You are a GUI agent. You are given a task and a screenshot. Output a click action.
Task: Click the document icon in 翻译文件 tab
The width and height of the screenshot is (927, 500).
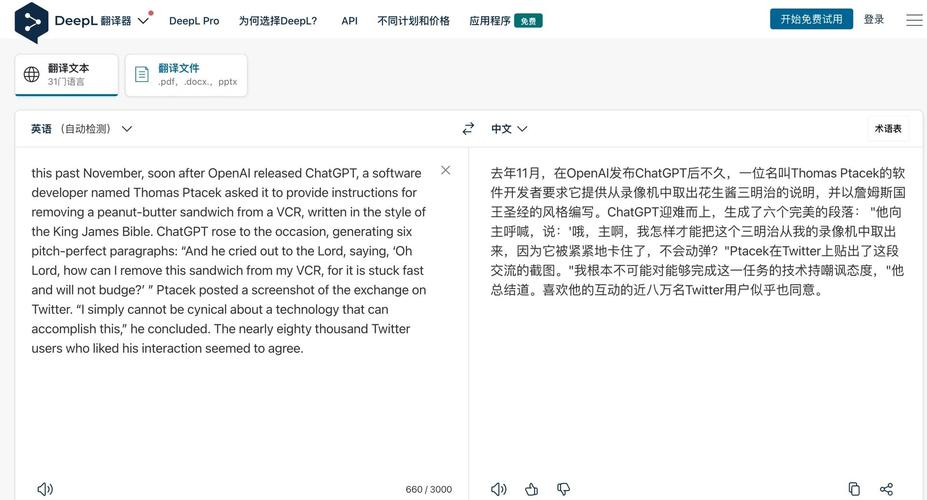142,74
